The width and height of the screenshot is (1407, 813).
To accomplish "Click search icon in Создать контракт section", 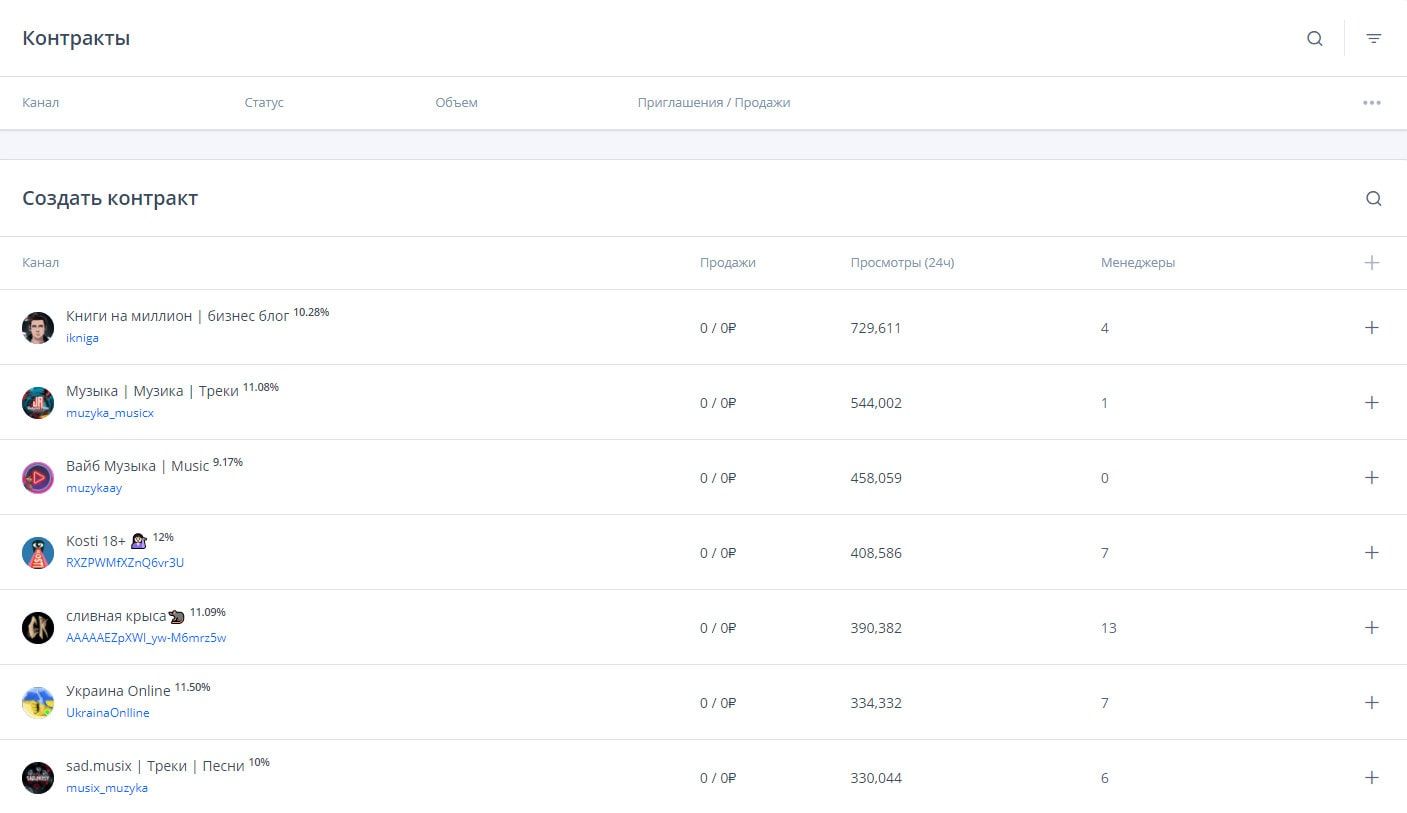I will click(1374, 199).
